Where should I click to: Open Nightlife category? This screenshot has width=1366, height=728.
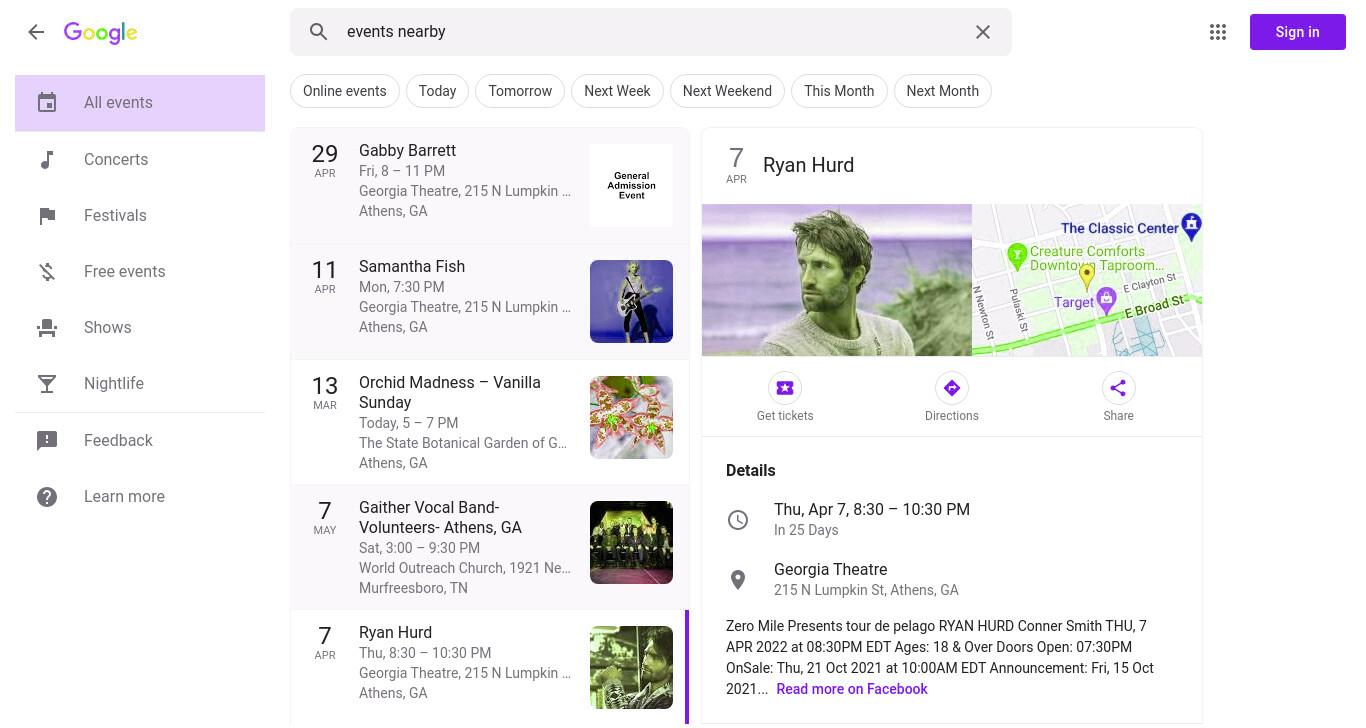click(x=140, y=383)
